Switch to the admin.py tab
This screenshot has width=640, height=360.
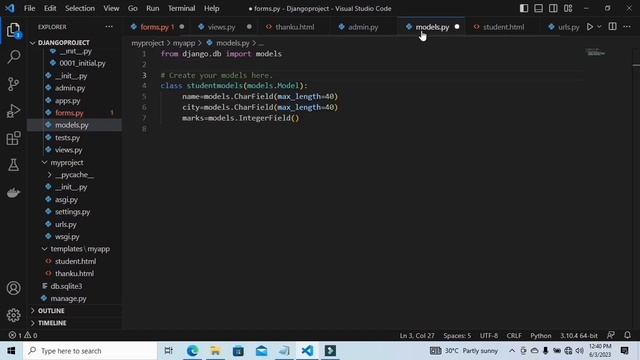coord(363,27)
